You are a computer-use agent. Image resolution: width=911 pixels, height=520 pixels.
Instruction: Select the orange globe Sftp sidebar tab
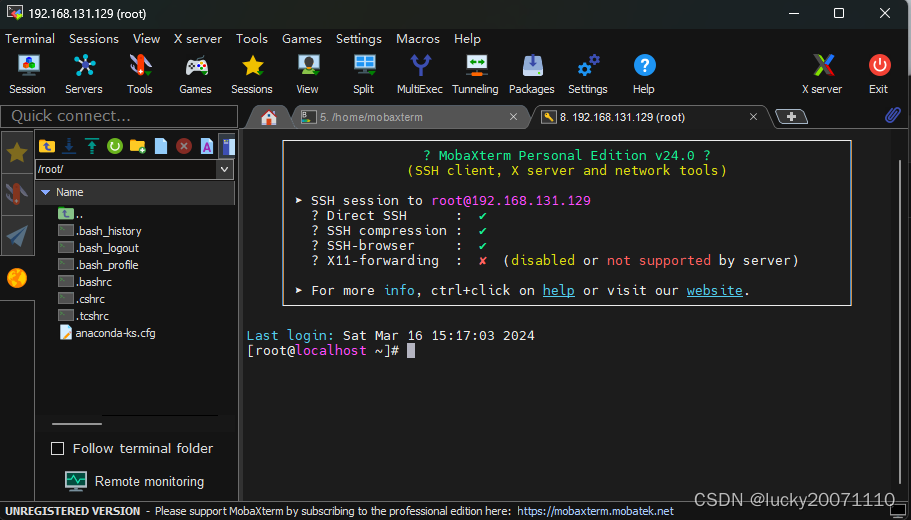coord(17,278)
